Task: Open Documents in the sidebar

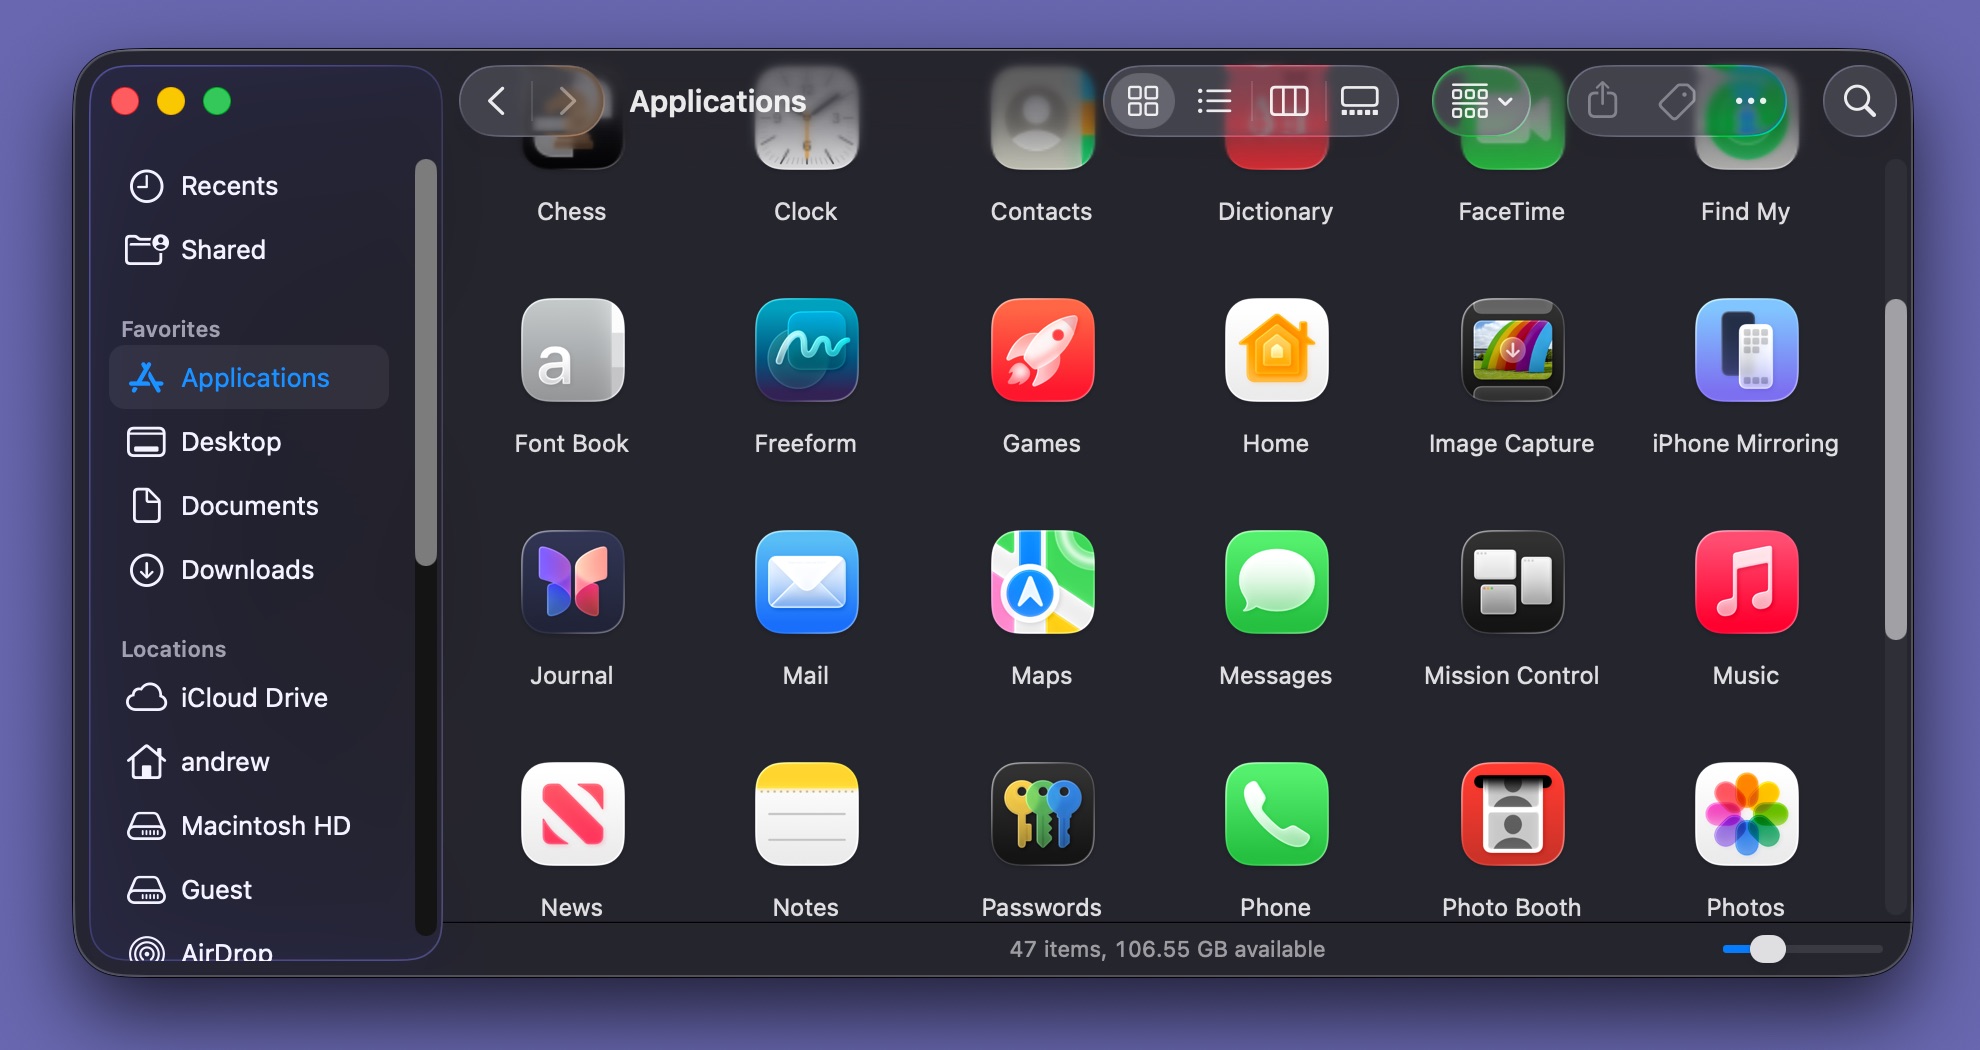Action: point(248,506)
